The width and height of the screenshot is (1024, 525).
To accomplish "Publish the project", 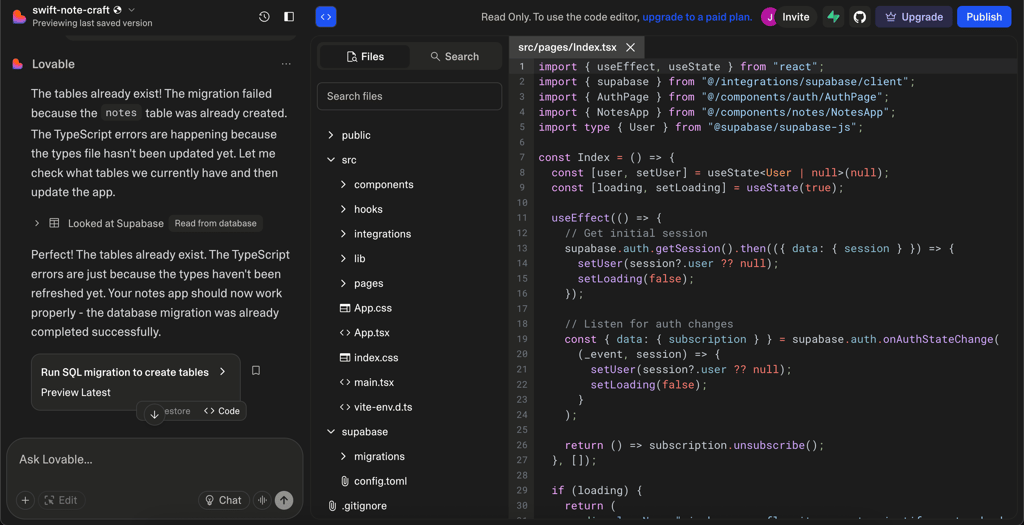I will pos(984,17).
